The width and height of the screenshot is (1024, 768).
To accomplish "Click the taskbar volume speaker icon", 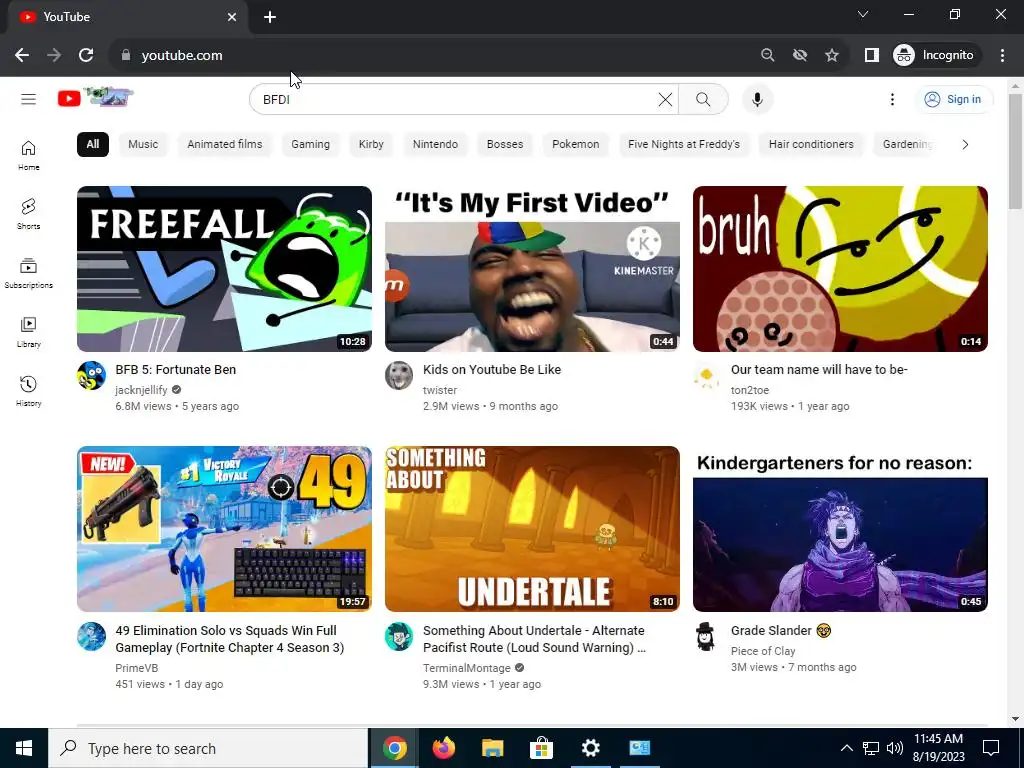I will click(895, 748).
